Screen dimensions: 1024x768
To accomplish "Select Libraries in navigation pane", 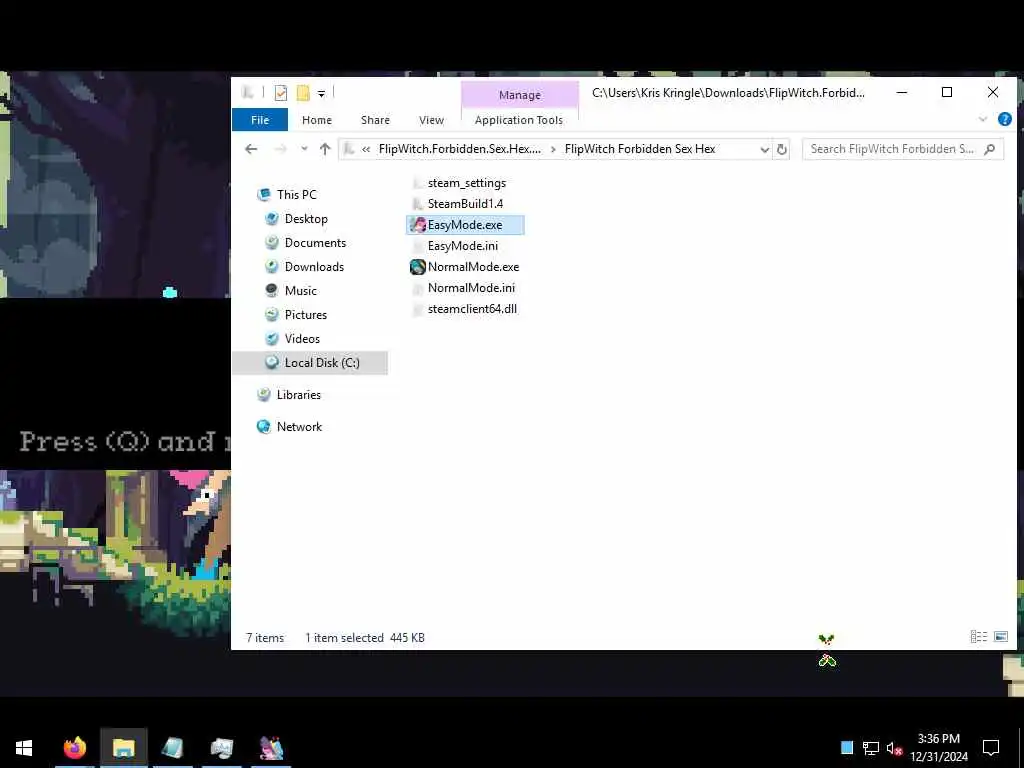I will pos(298,394).
